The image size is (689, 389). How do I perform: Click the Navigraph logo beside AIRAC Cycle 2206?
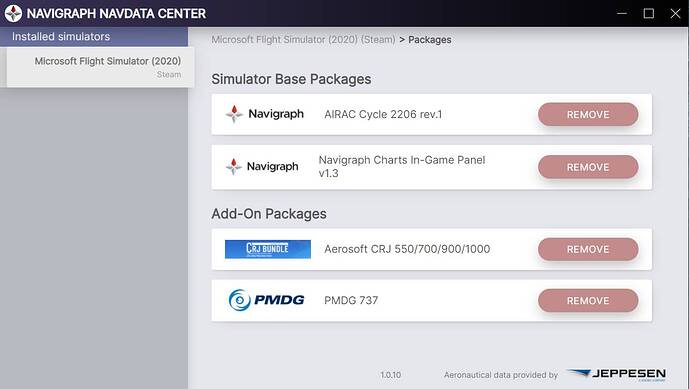point(265,114)
